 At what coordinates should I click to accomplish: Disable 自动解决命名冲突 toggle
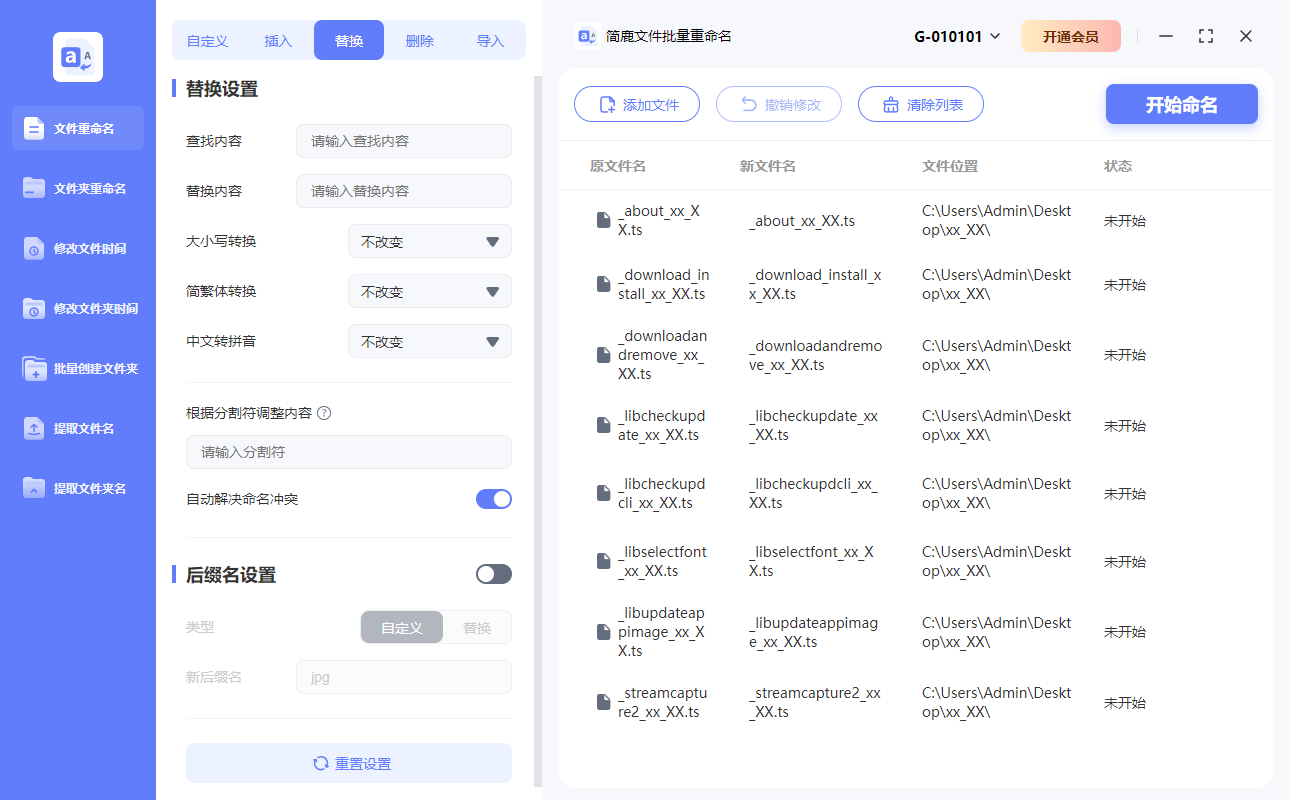(494, 499)
